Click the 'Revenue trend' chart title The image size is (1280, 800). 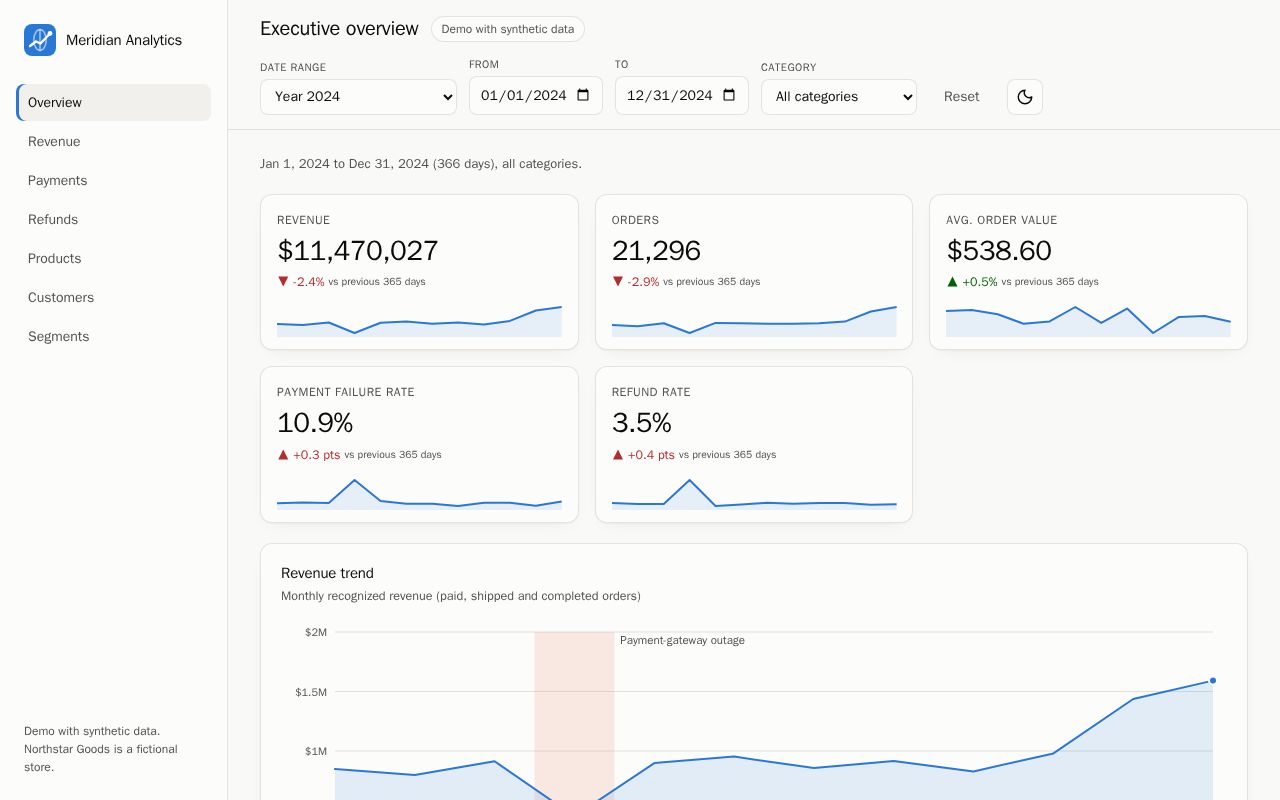(x=327, y=573)
